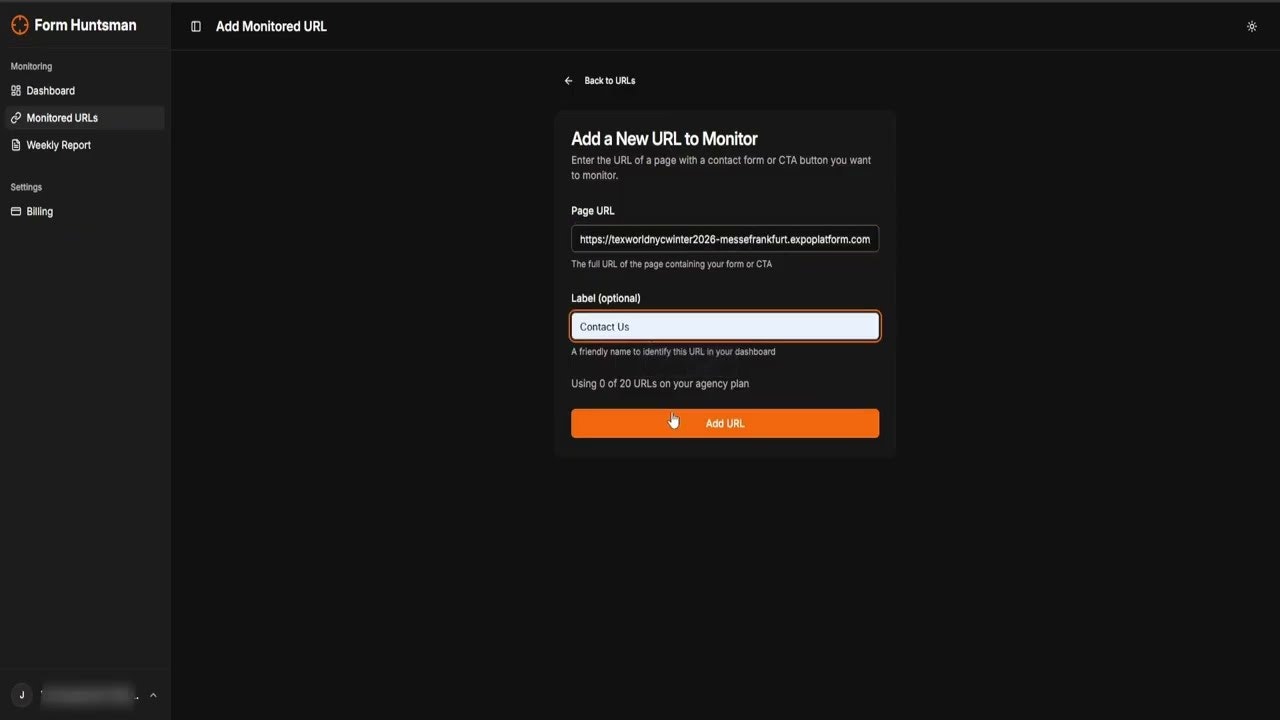The height and width of the screenshot is (720, 1280).
Task: Click the user avatar letter J
Action: (x=22, y=695)
